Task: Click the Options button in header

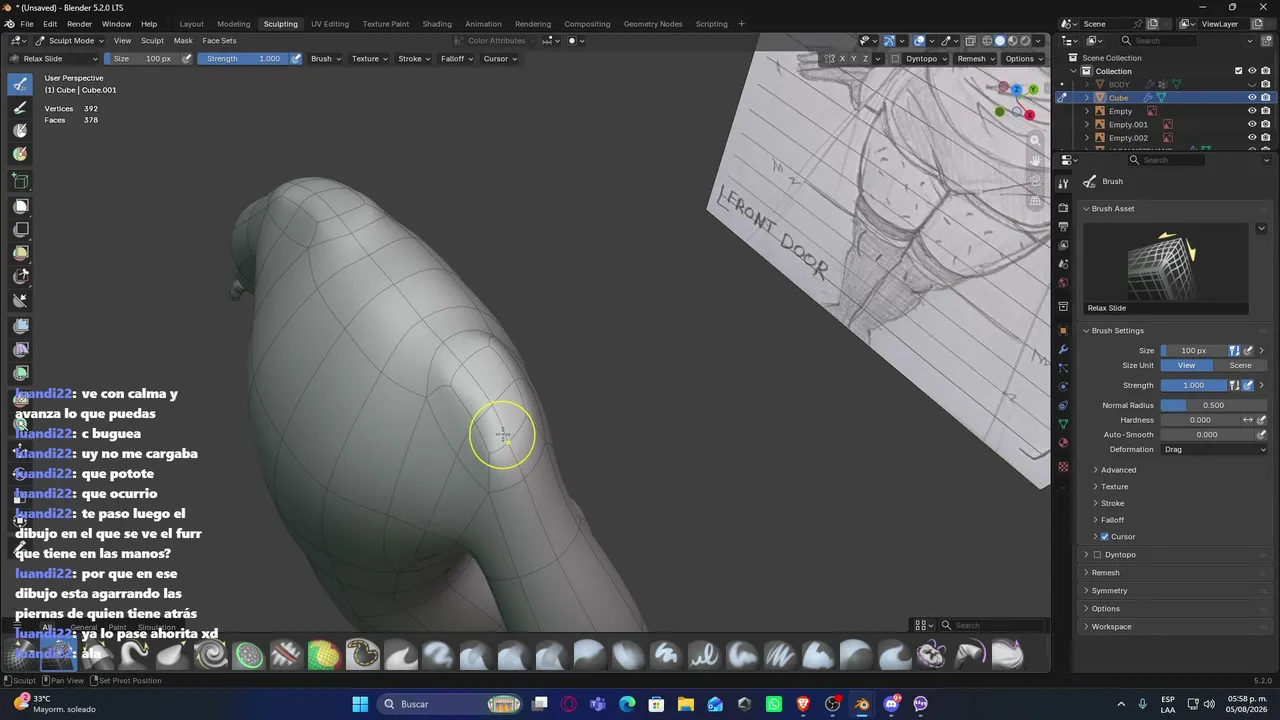Action: pyautogui.click(x=1023, y=59)
